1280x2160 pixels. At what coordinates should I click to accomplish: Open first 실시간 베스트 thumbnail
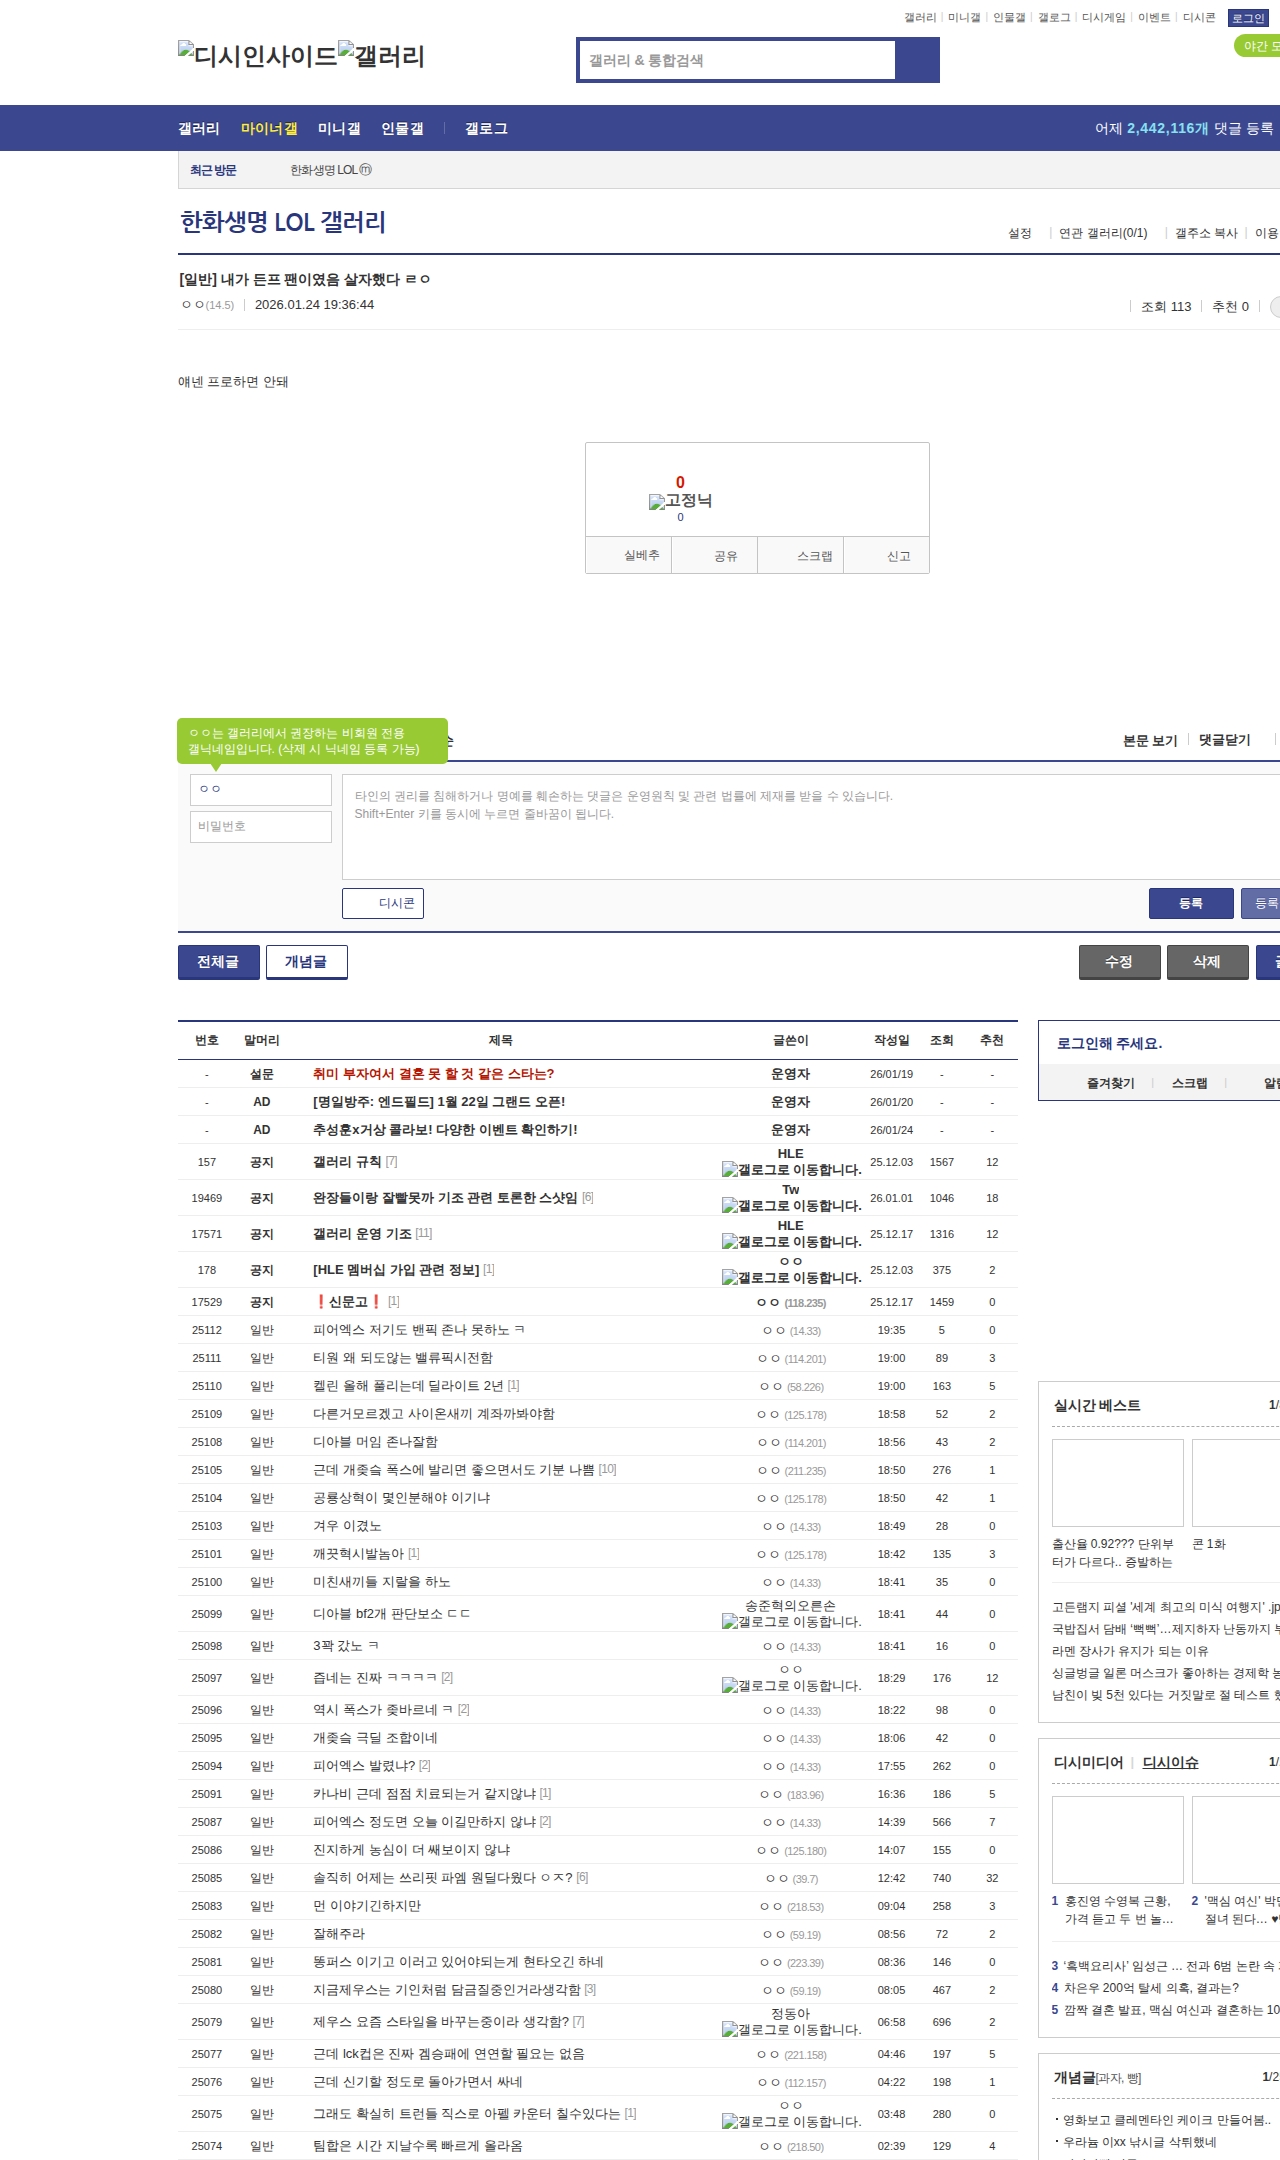pyautogui.click(x=1117, y=1482)
